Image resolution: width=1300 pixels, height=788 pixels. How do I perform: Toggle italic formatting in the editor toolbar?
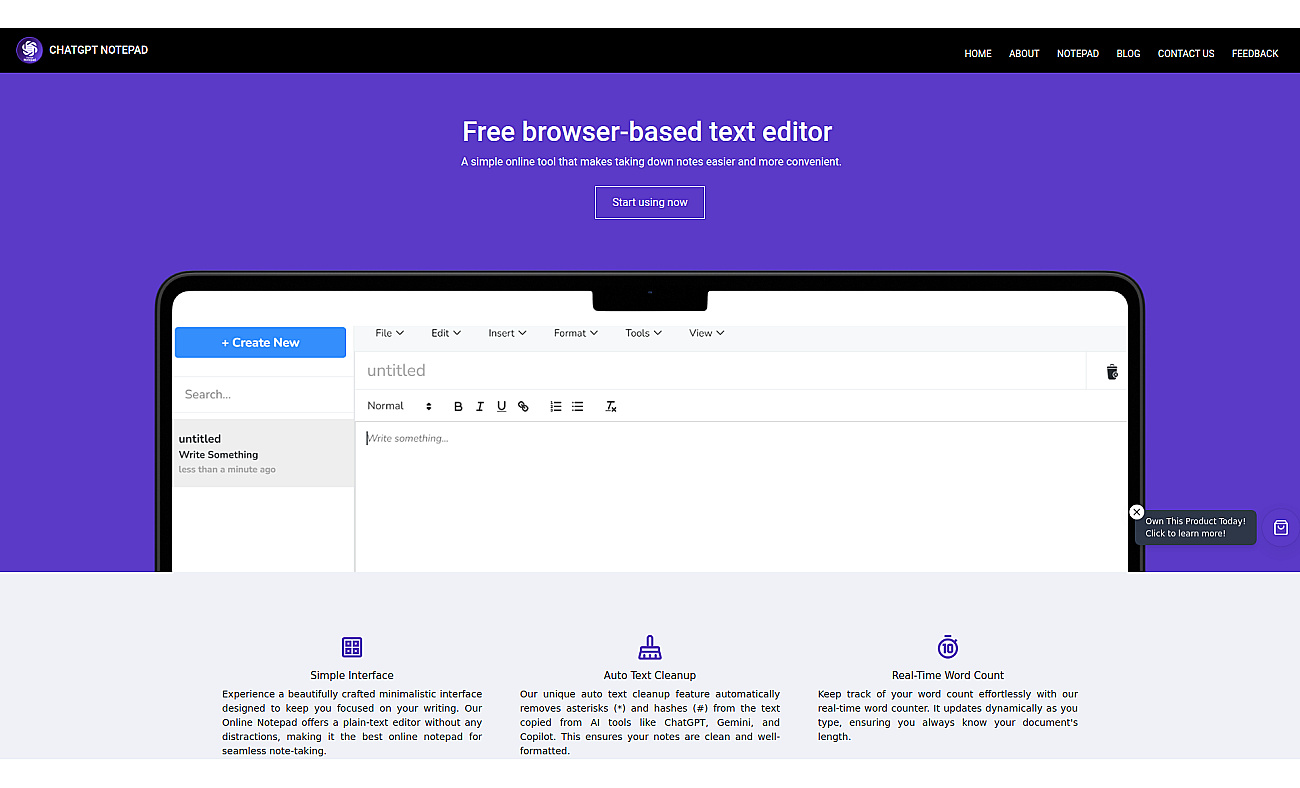[x=480, y=406]
